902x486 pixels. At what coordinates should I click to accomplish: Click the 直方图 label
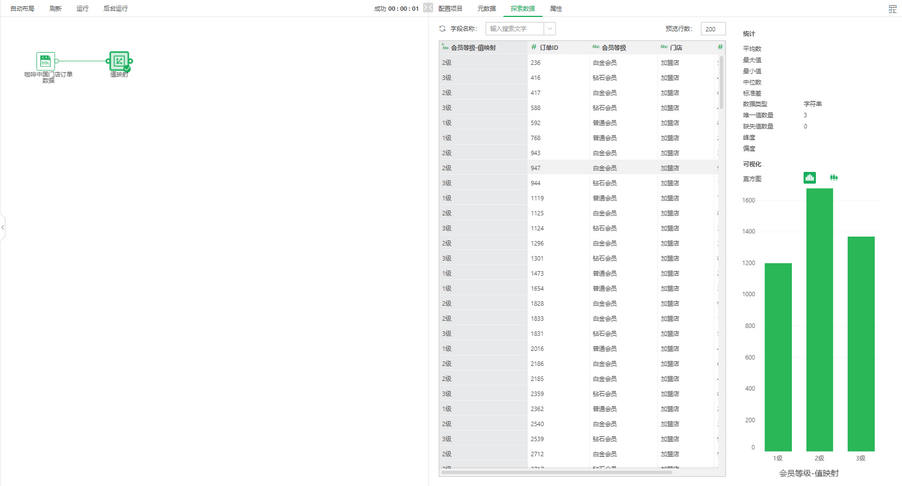752,179
